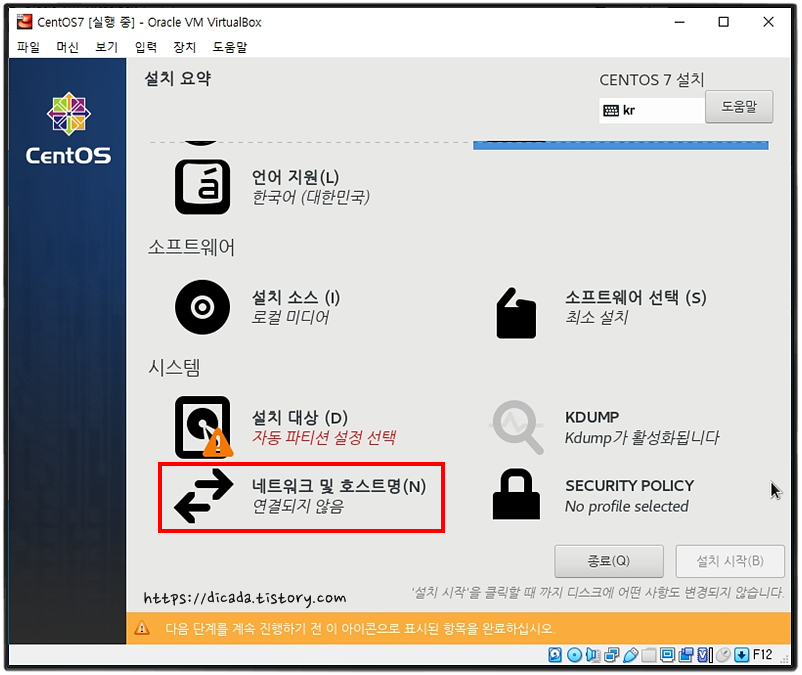Click the 시스템 section heading
This screenshot has width=802, height=675.
point(174,367)
